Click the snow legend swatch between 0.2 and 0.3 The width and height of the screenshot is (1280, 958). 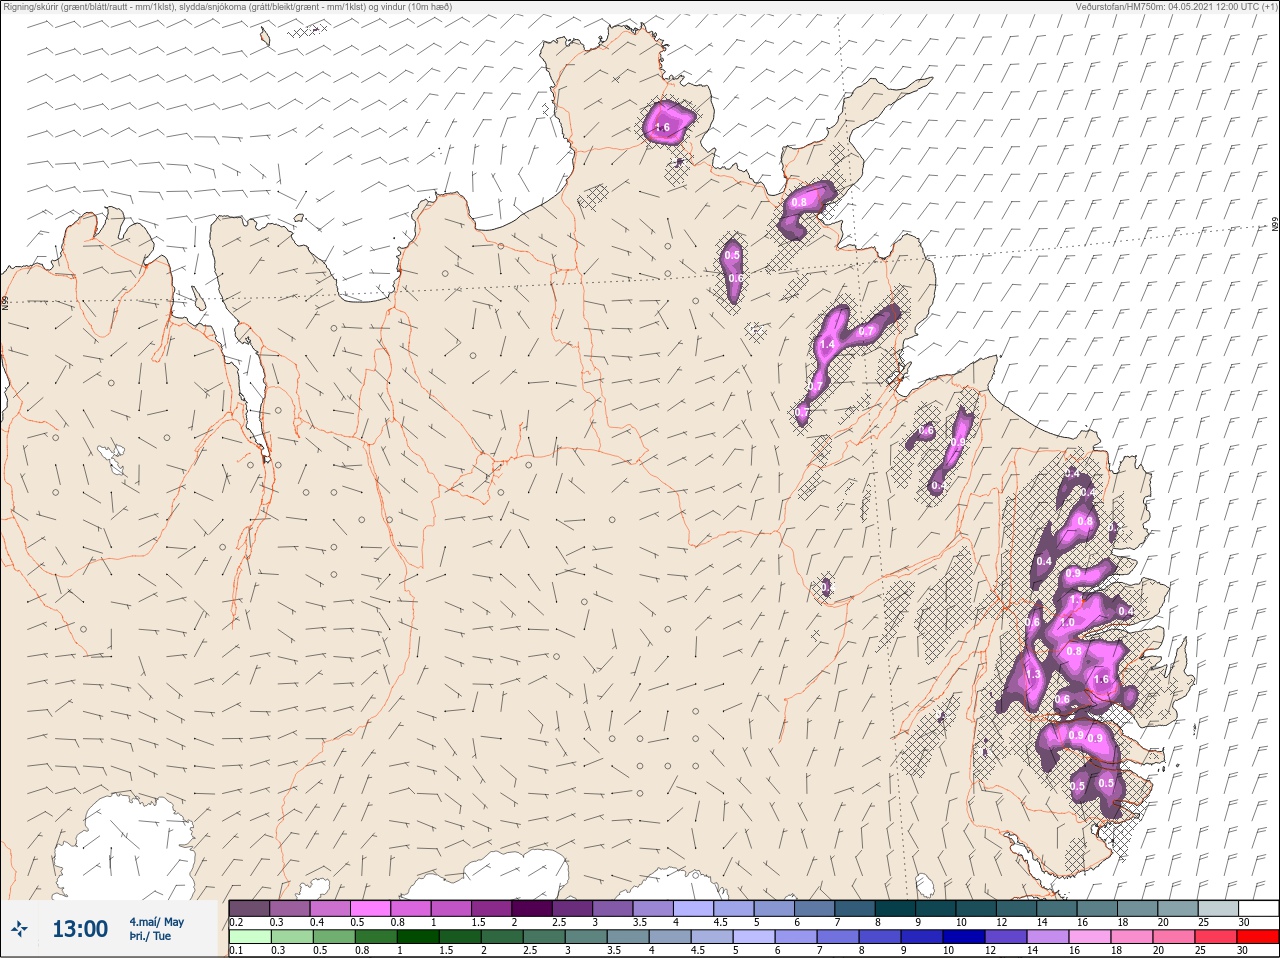249,908
